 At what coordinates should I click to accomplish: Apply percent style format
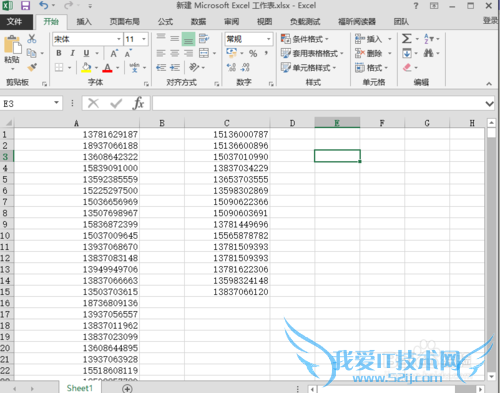click(x=253, y=53)
